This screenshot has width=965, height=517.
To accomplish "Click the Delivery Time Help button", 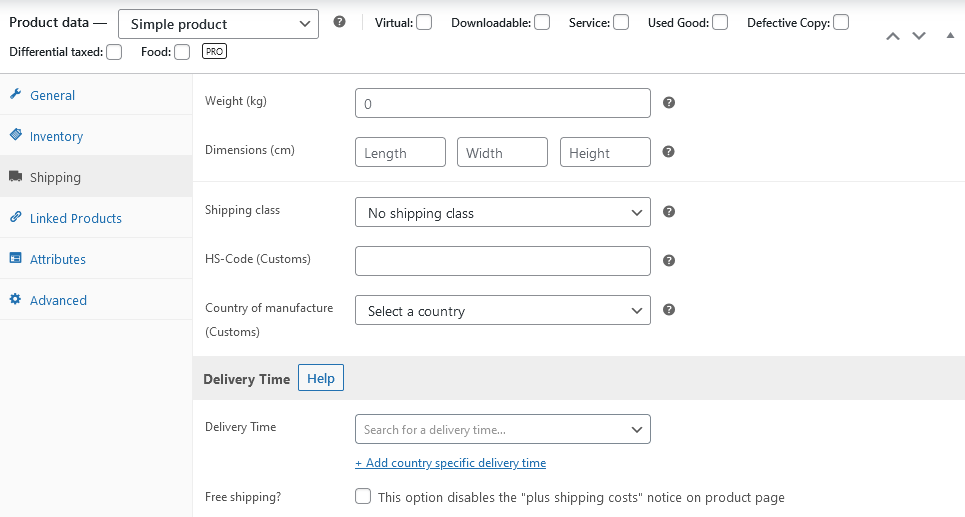I will [x=321, y=378].
